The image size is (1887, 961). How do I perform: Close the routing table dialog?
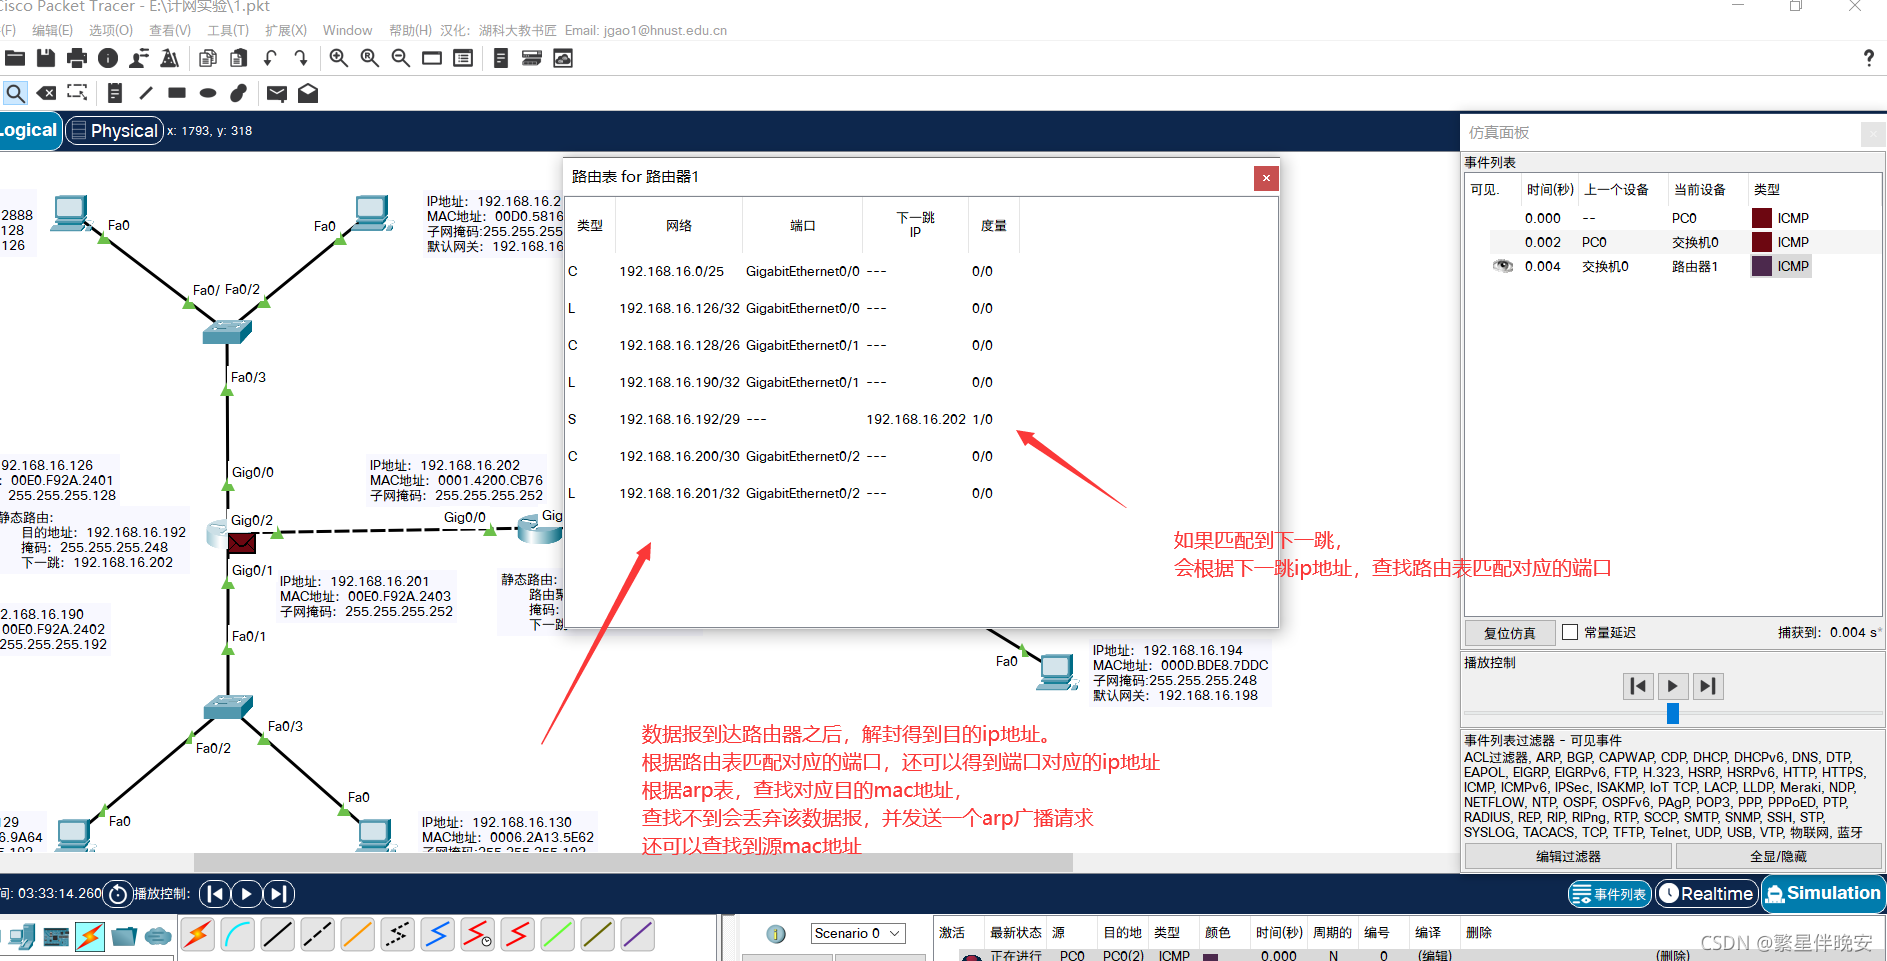[x=1266, y=178]
